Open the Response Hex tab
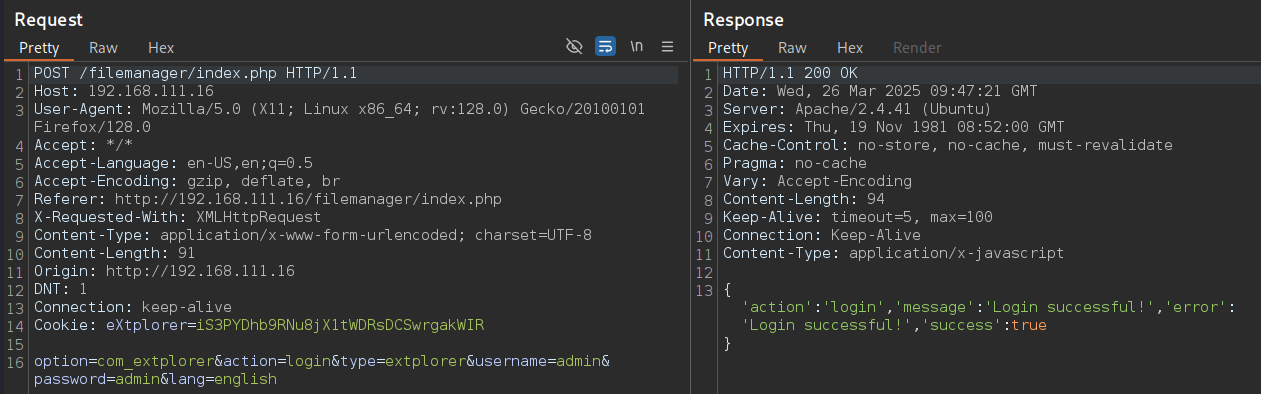1261x394 pixels. [x=850, y=47]
